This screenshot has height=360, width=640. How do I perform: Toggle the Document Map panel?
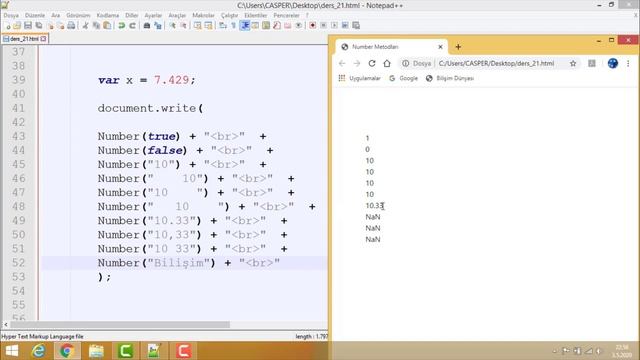point(266,25)
